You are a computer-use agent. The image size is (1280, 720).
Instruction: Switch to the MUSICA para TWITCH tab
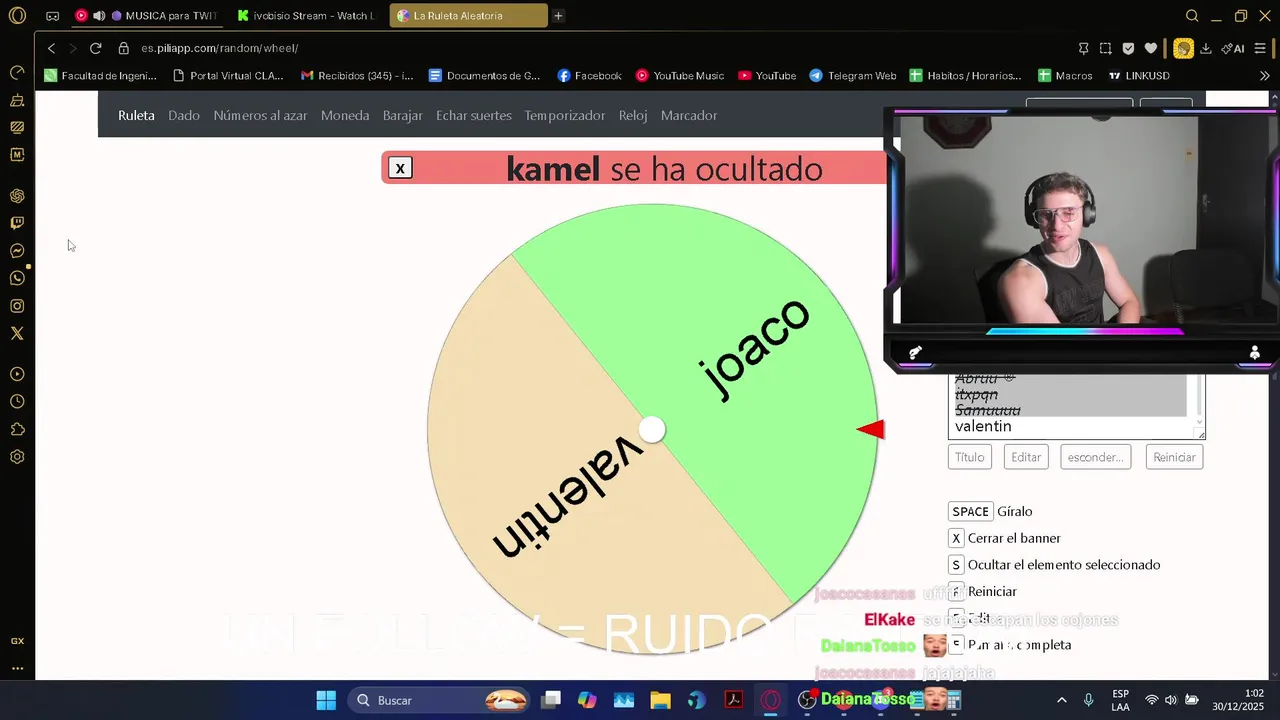click(x=150, y=16)
